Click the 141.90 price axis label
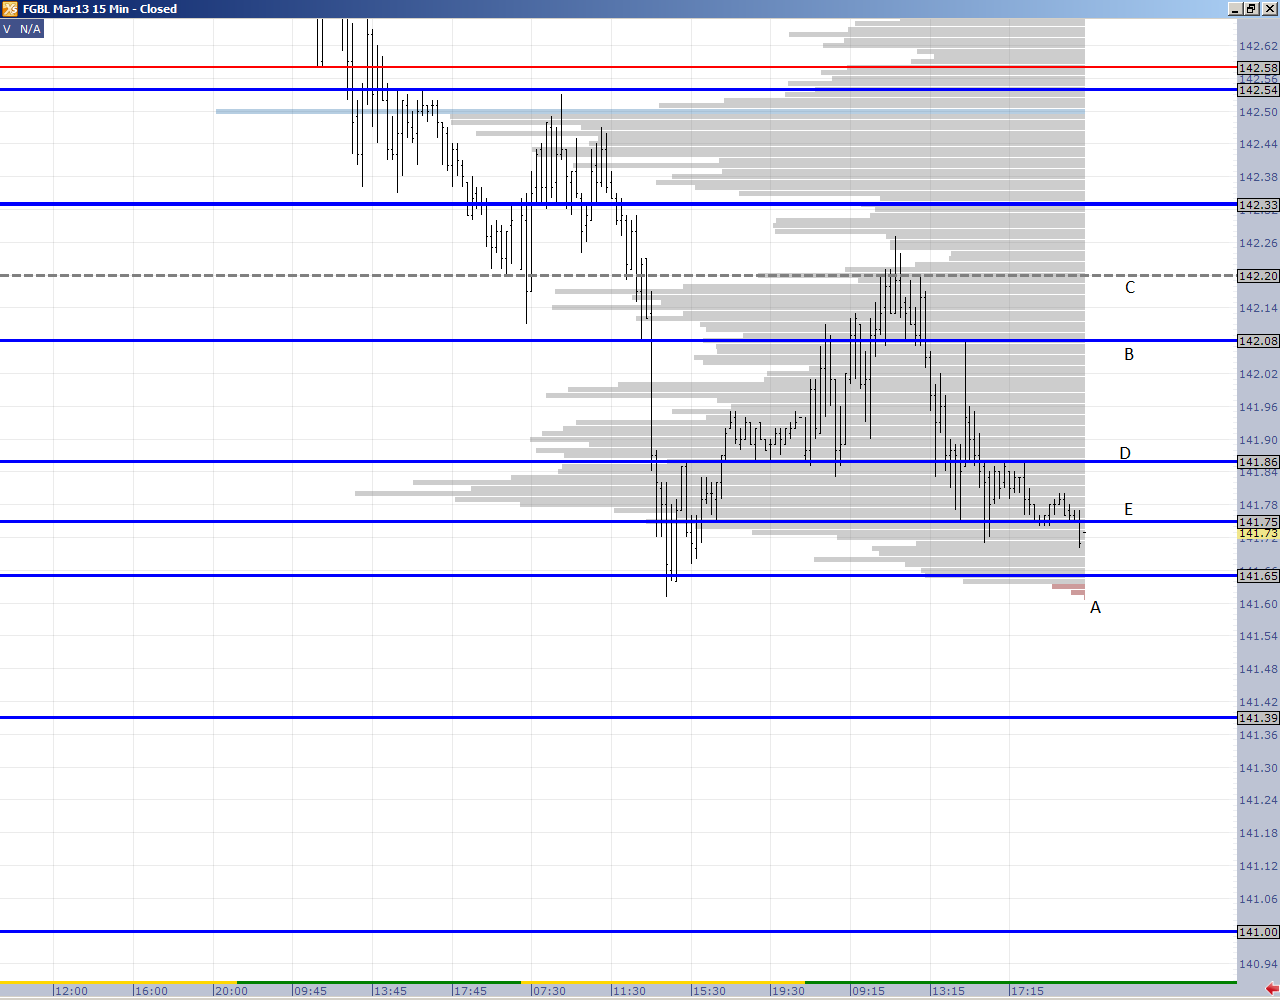1280x1000 pixels. point(1258,440)
